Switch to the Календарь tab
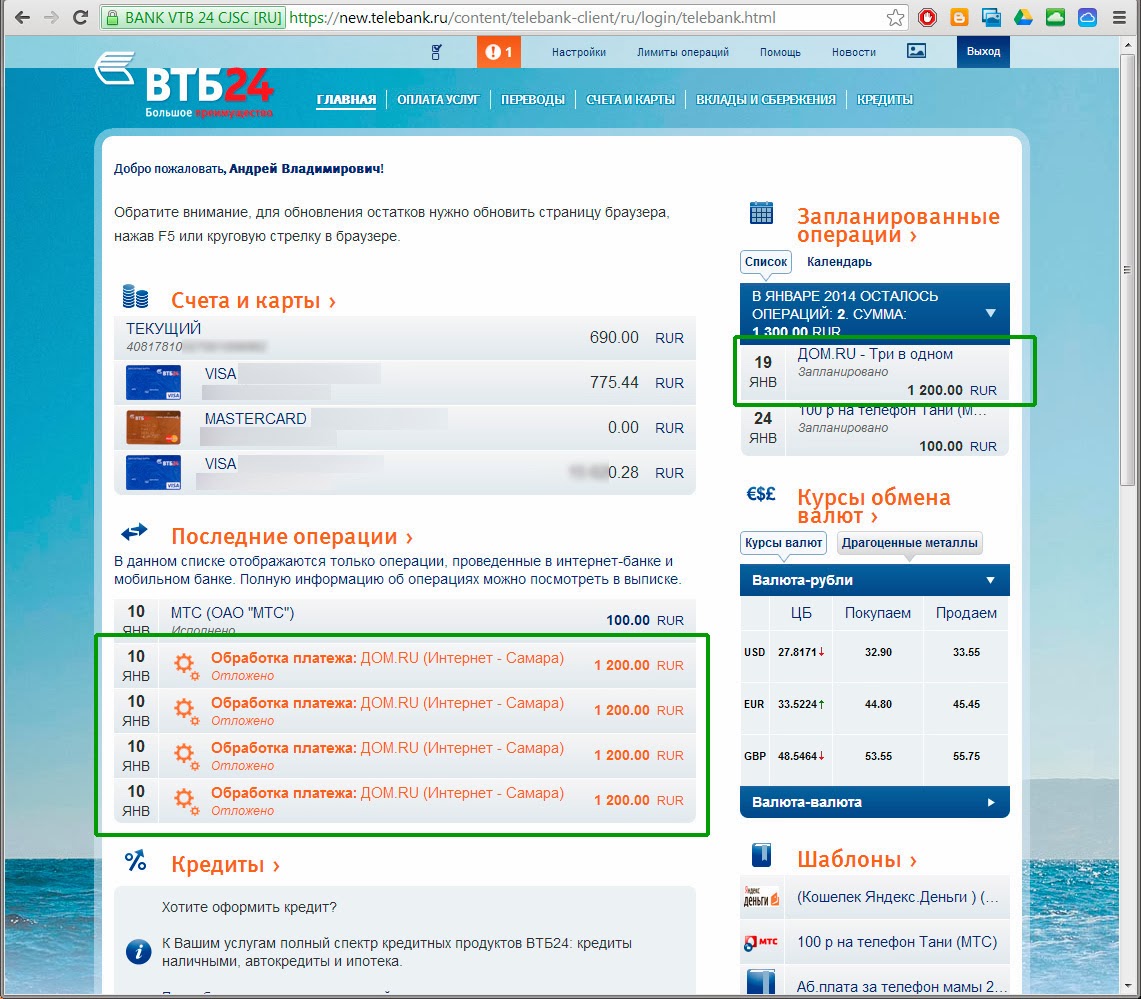Viewport: 1141px width, 999px height. (839, 262)
